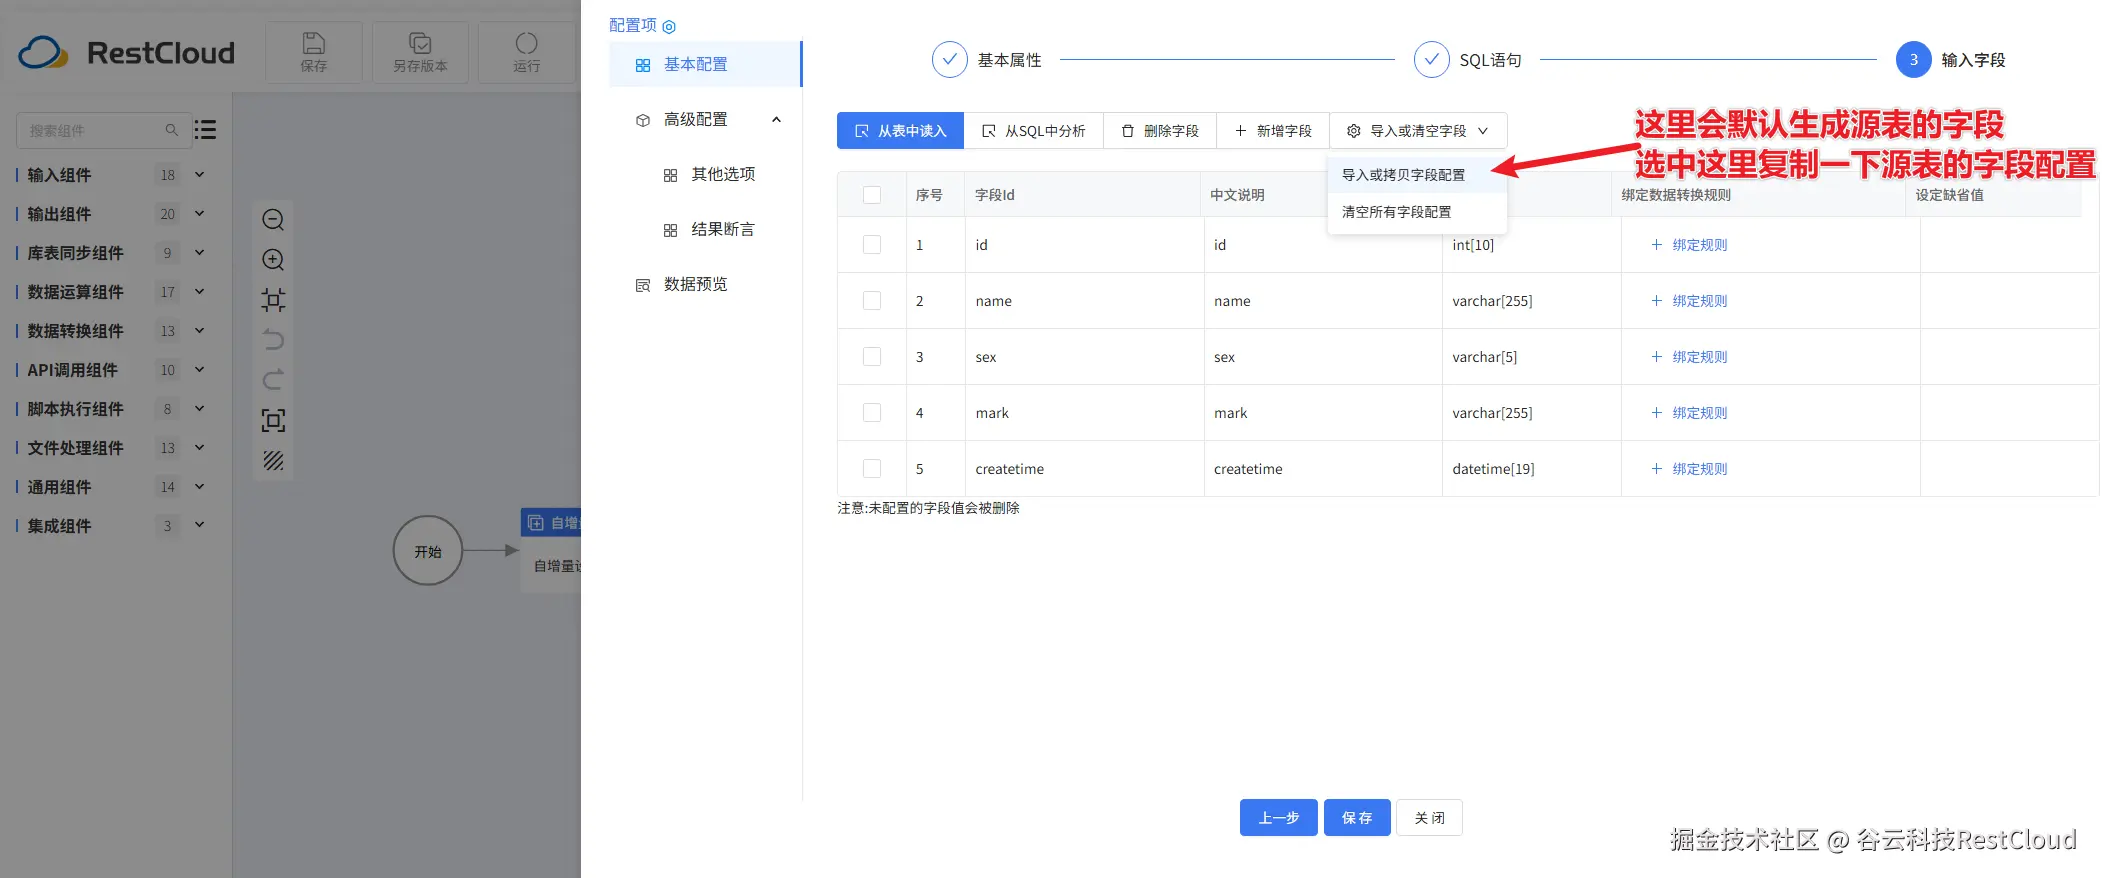Click the 运行 toolbar icon
This screenshot has height=878, width=2102.
click(x=526, y=43)
